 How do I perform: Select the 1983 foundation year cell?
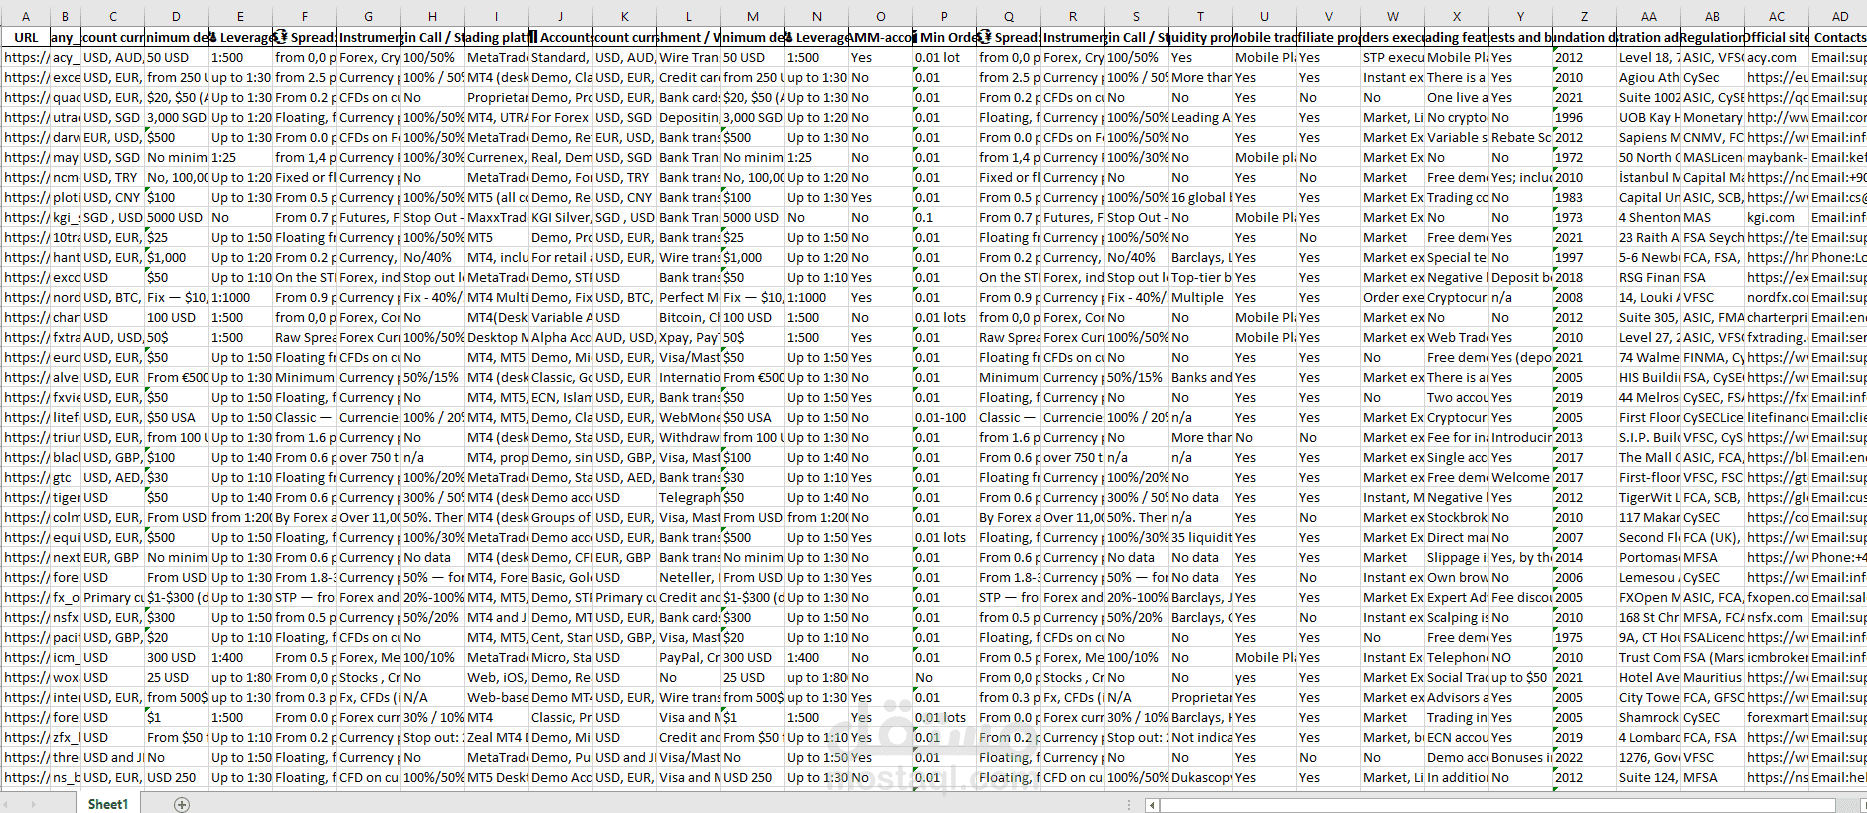point(1584,197)
